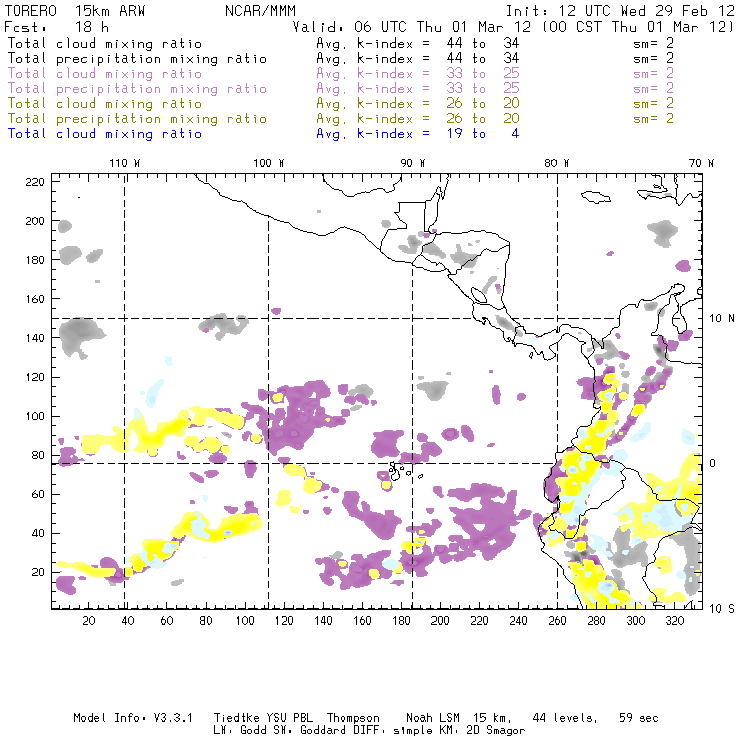Click the 'Fcst: 18 h' forecast label

coord(57,27)
